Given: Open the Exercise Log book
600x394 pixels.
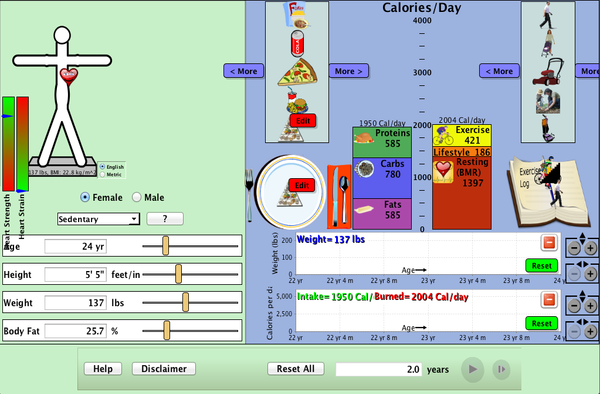Looking at the screenshot, I should tap(548, 191).
